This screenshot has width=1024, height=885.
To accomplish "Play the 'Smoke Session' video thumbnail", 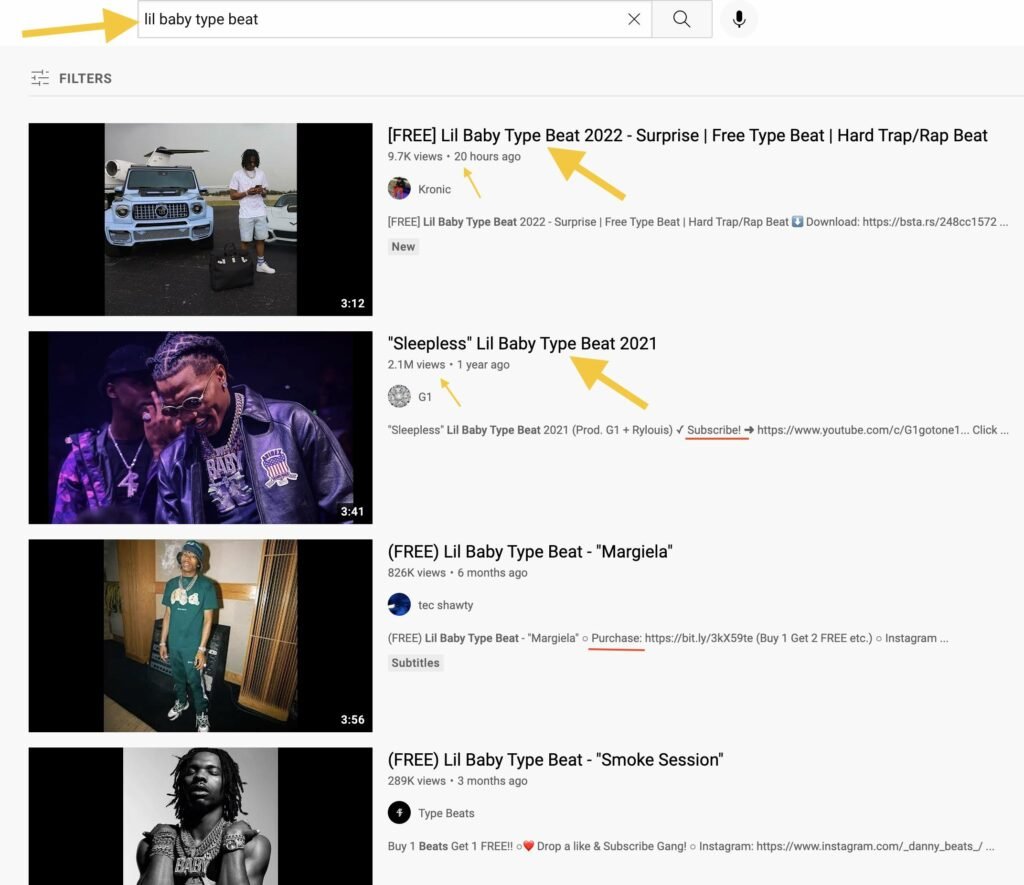I will pyautogui.click(x=200, y=816).
